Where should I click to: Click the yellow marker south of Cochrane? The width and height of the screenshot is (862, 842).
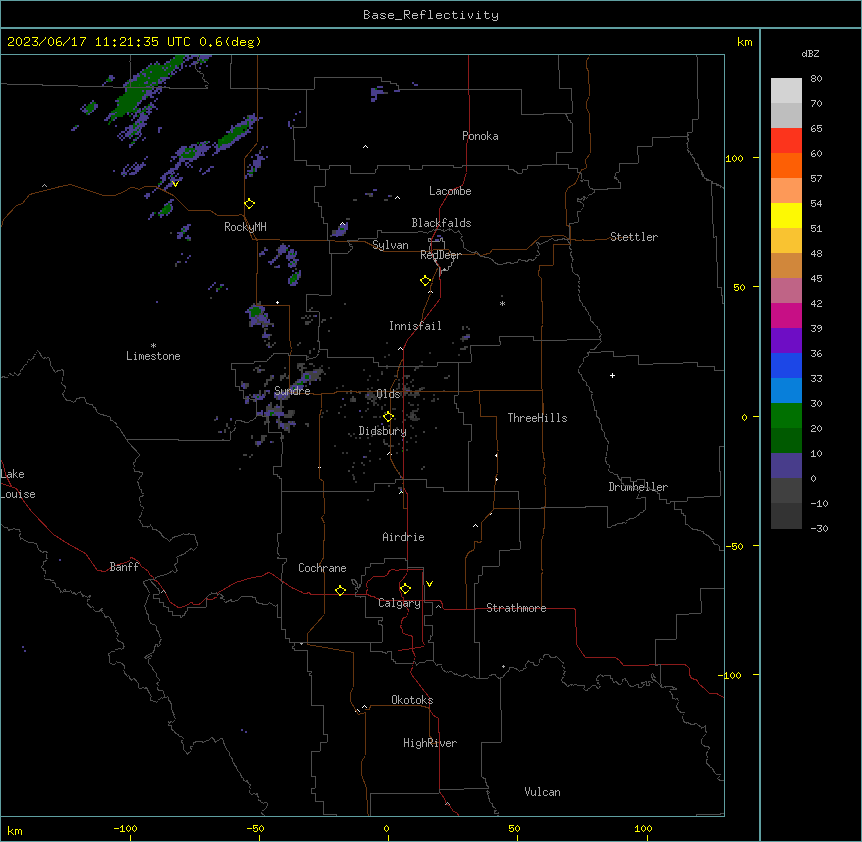(x=340, y=590)
